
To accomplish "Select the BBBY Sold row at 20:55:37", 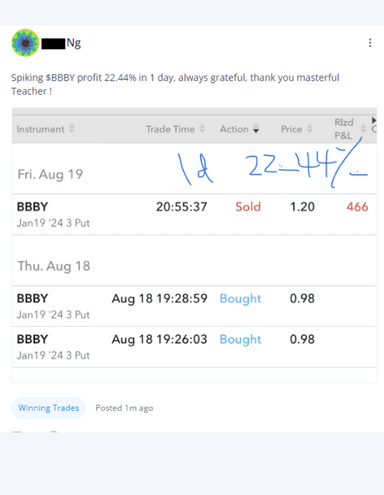I will (x=194, y=214).
